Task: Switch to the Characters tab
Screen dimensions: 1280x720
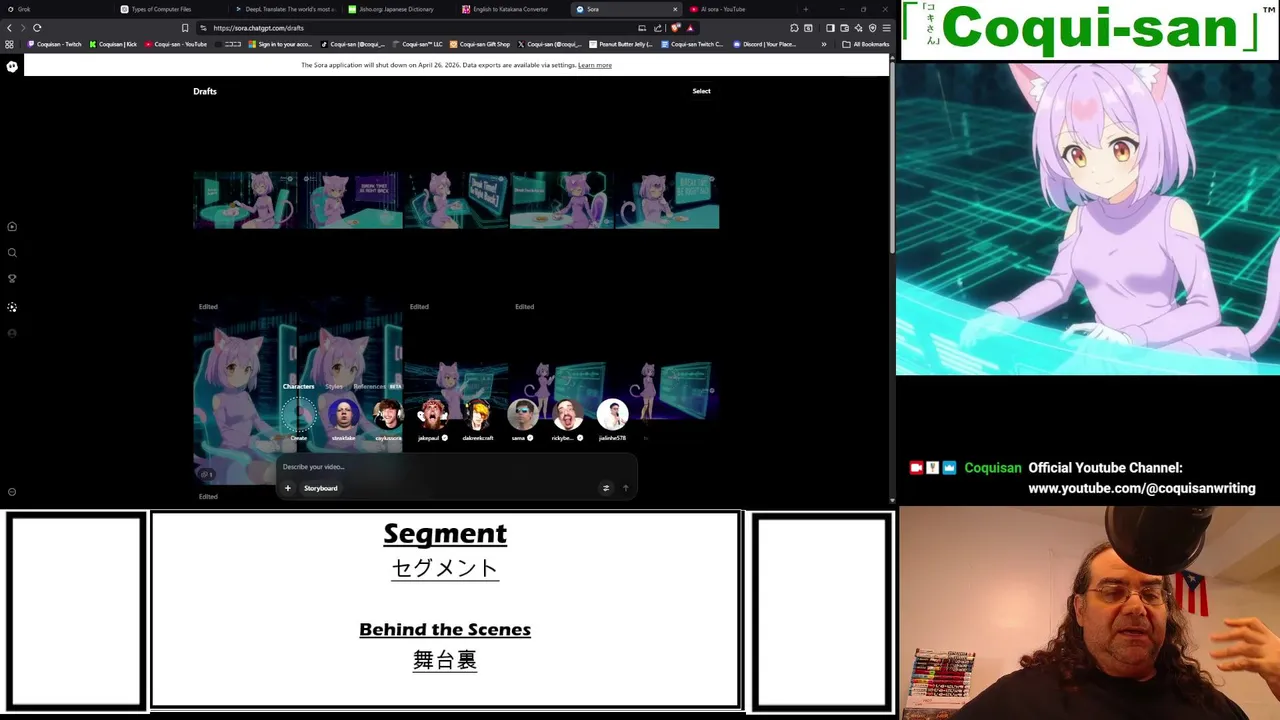Action: click(298, 386)
